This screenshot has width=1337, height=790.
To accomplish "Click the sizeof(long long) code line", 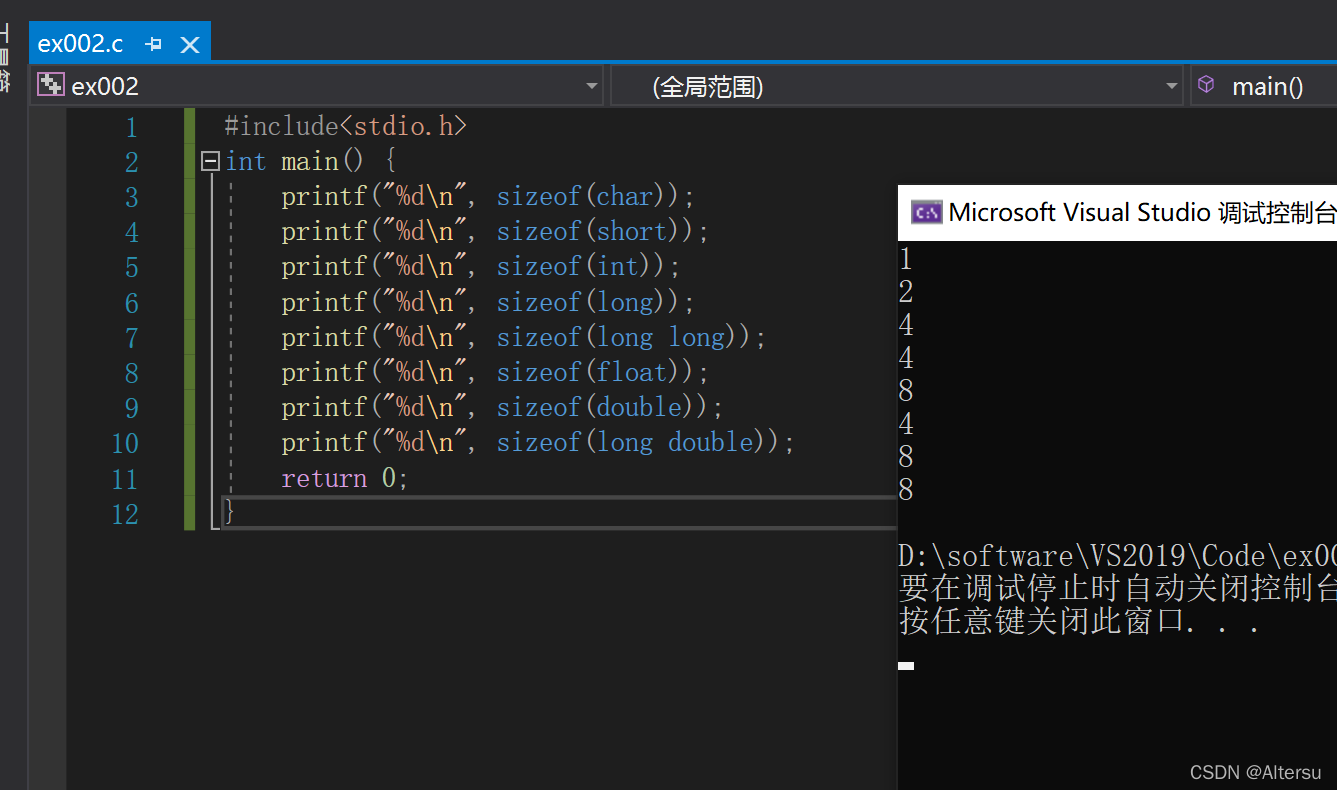I will (523, 337).
